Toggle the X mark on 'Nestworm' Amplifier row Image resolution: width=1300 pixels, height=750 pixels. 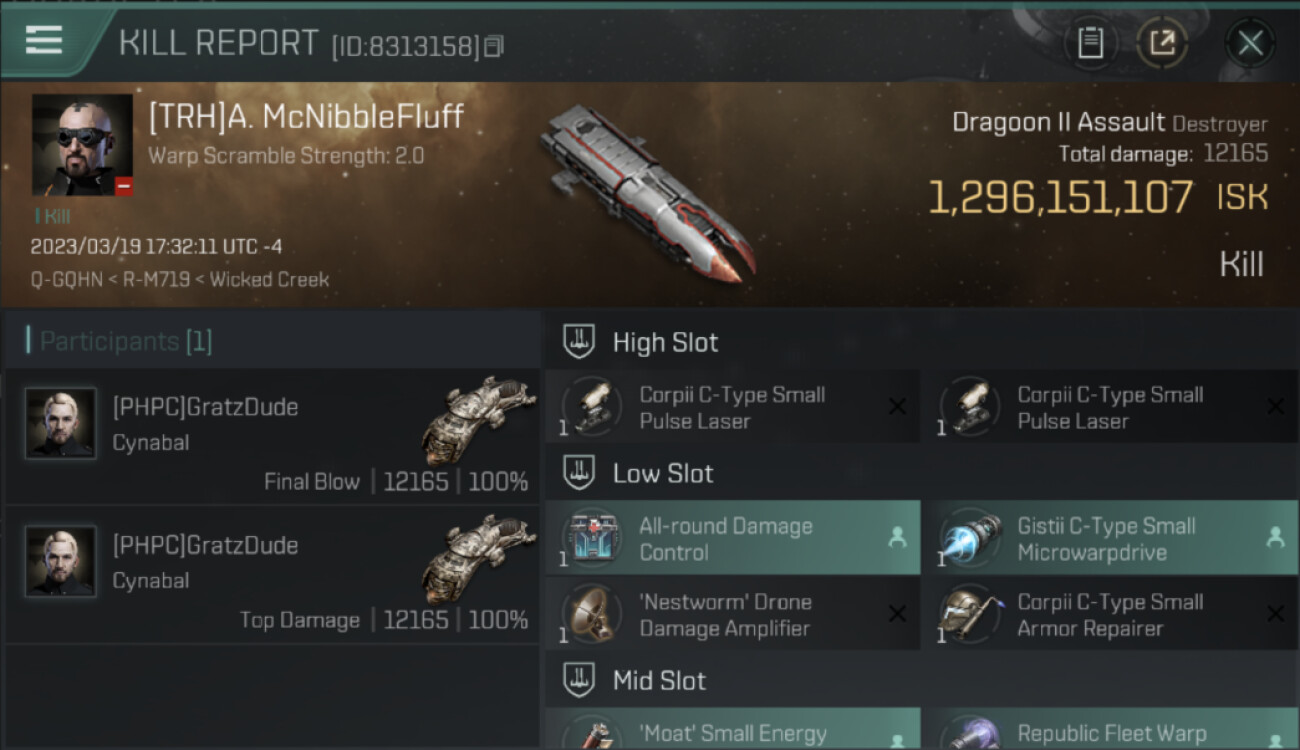coord(897,614)
